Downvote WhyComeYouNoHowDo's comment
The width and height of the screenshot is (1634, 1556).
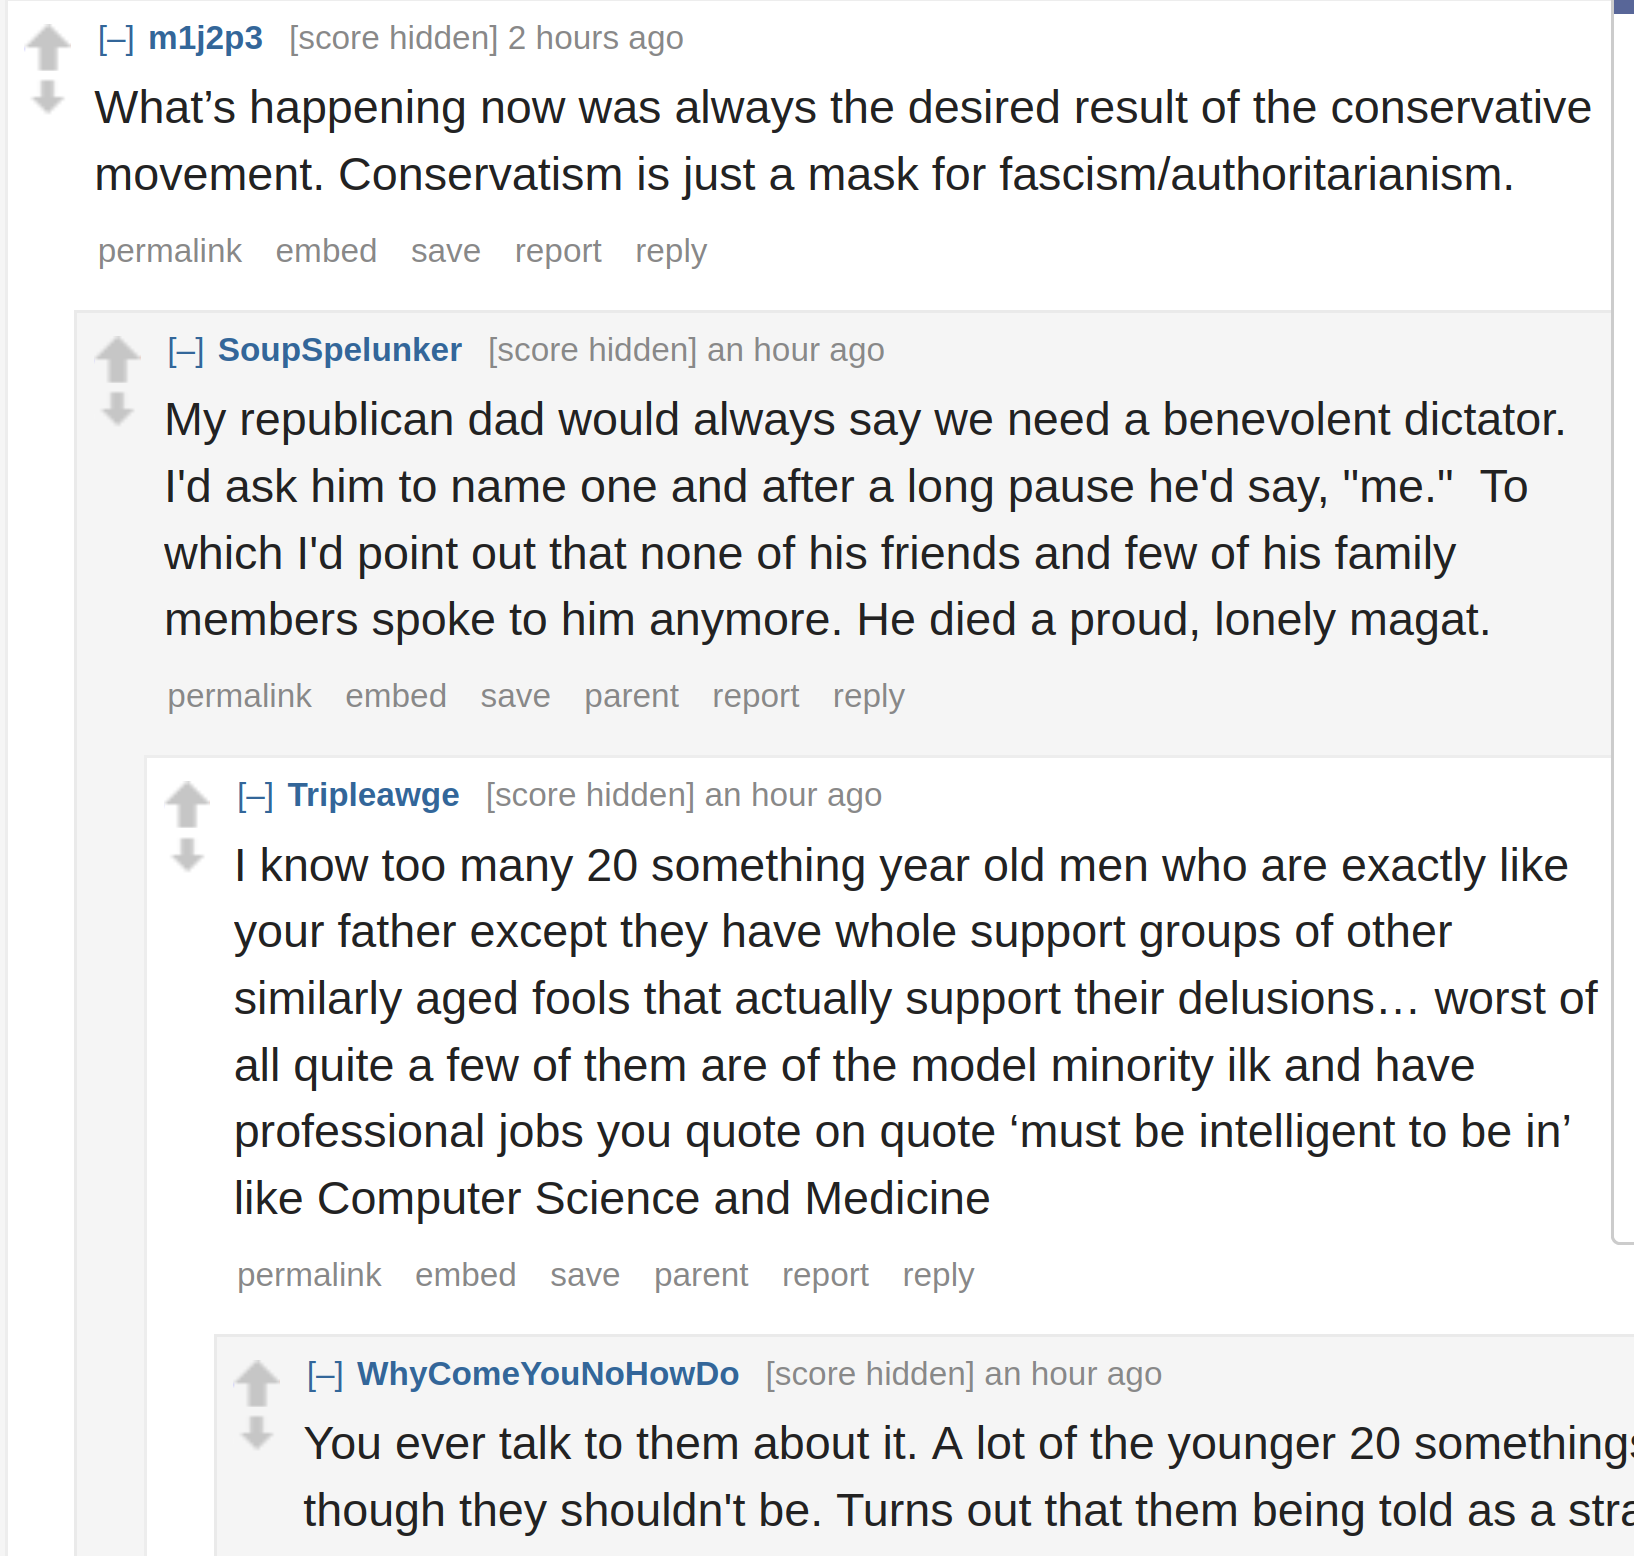tap(257, 1433)
